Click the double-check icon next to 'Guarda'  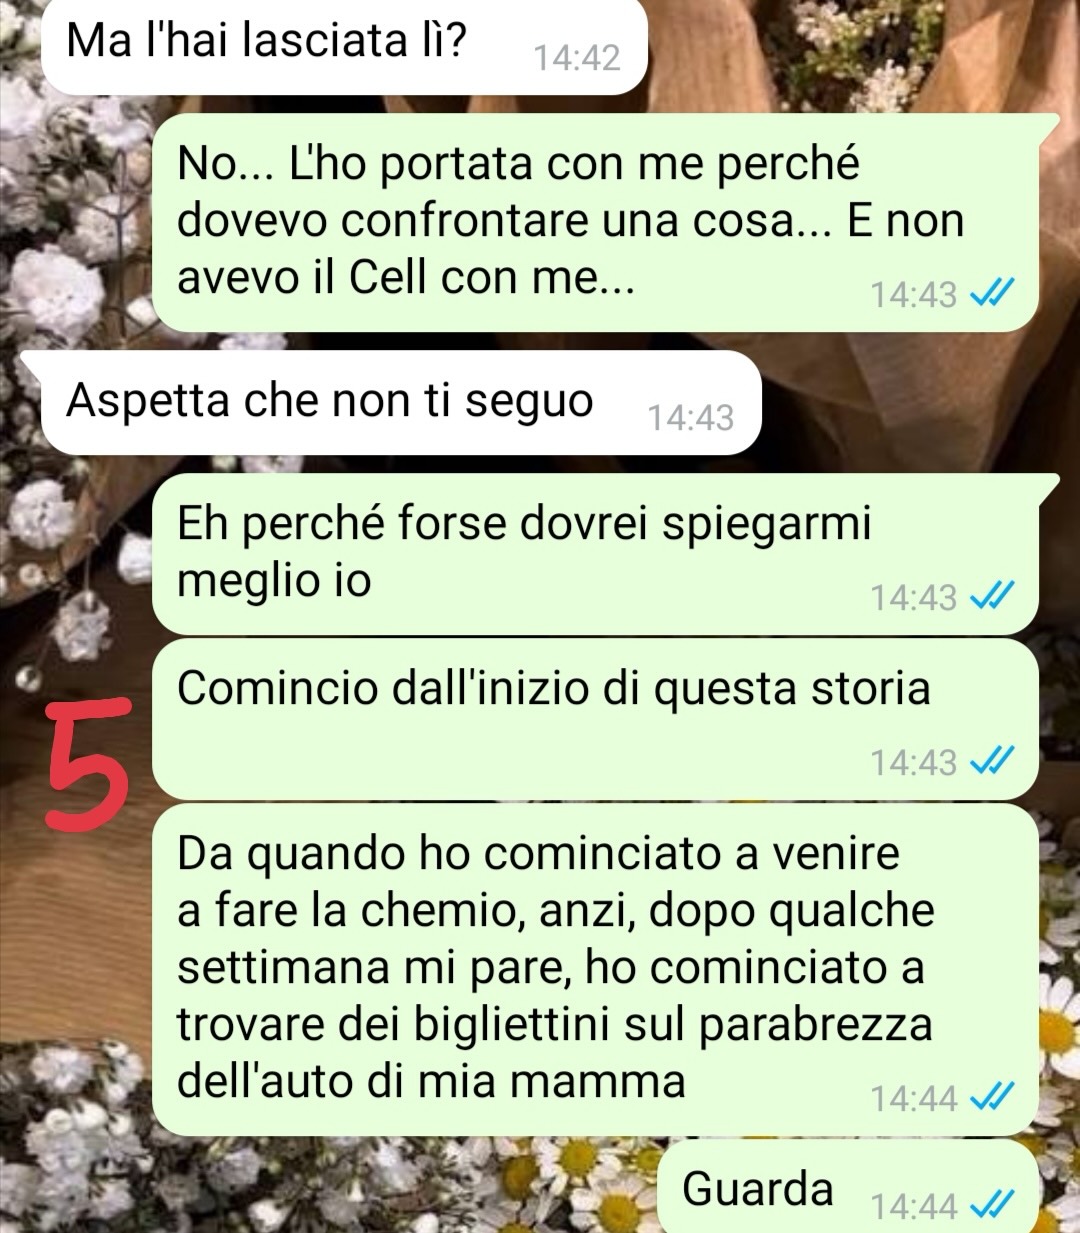993,1206
